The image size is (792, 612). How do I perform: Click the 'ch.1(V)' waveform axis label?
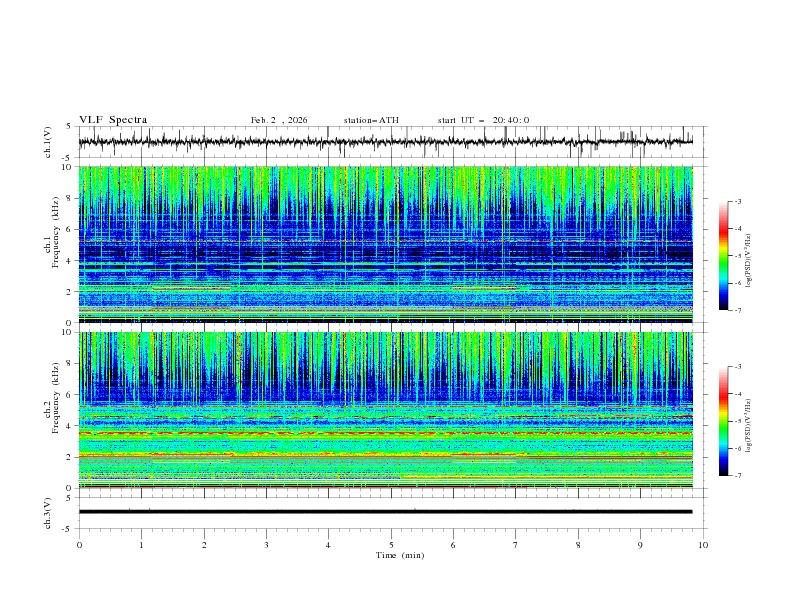coord(48,142)
